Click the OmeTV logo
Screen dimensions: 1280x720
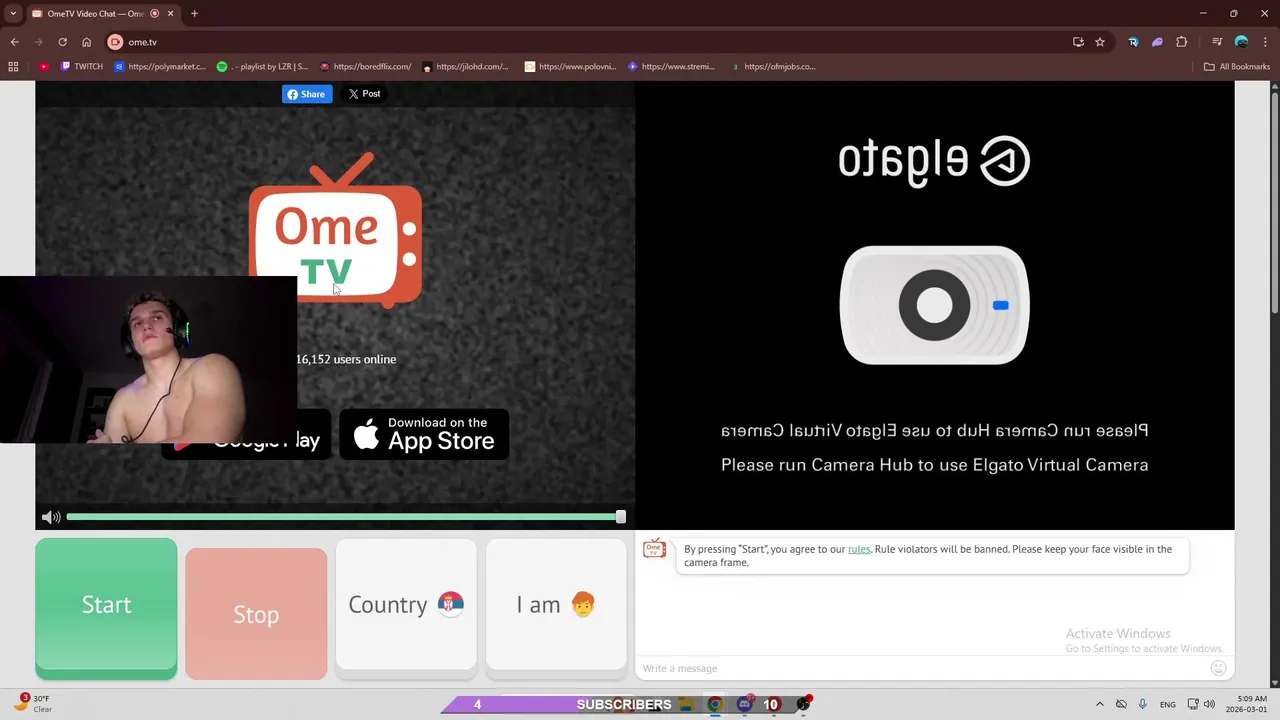pyautogui.click(x=335, y=228)
